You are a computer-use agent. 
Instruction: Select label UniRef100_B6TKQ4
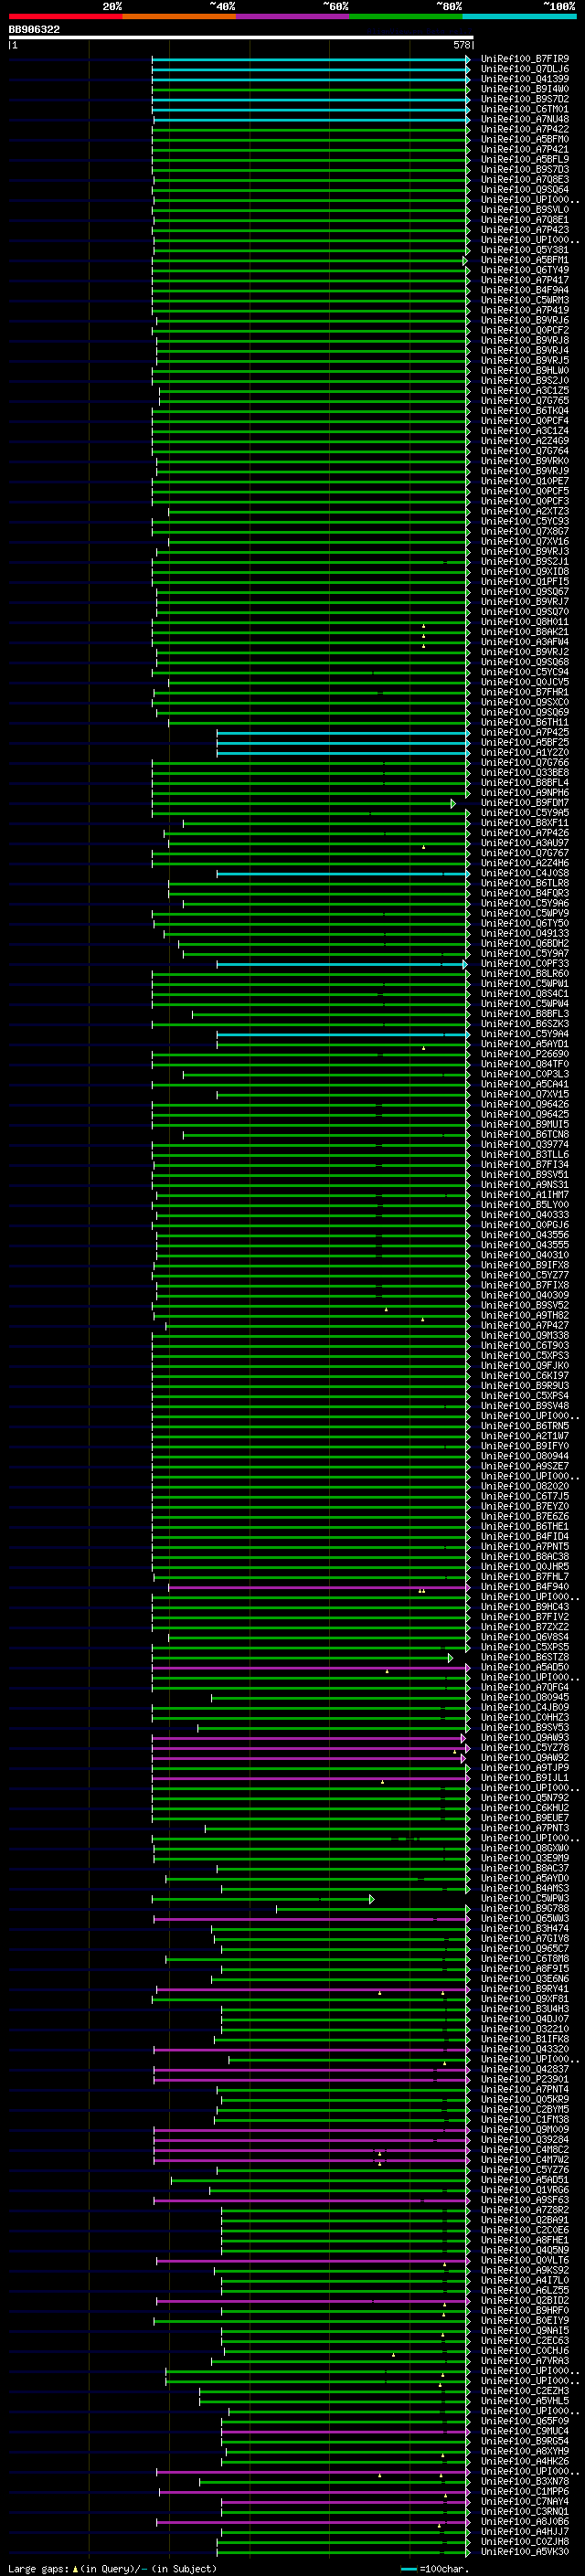pyautogui.click(x=524, y=410)
